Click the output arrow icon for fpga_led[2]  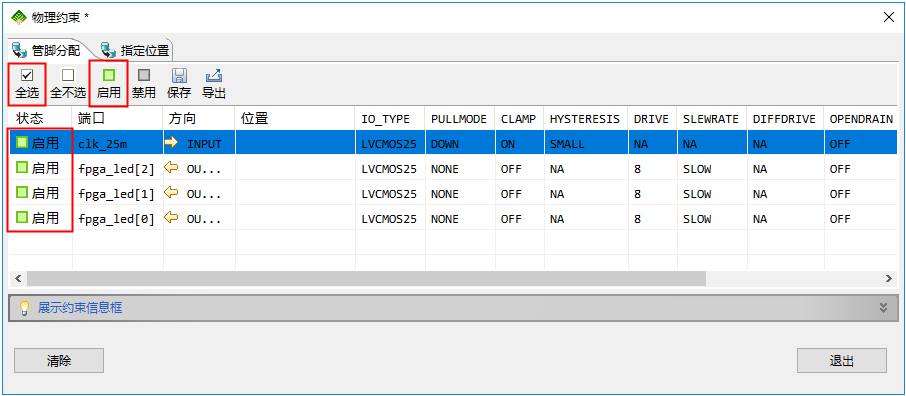[171, 168]
